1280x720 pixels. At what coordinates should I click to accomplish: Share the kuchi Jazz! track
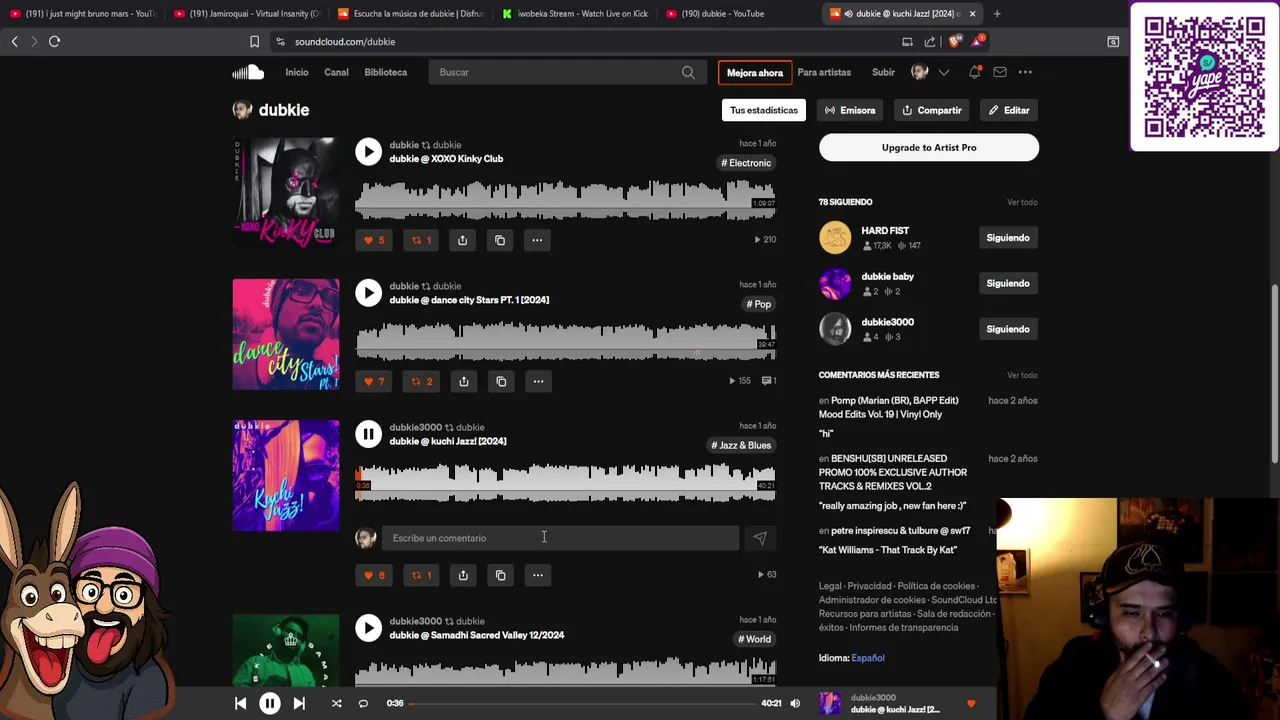point(462,575)
